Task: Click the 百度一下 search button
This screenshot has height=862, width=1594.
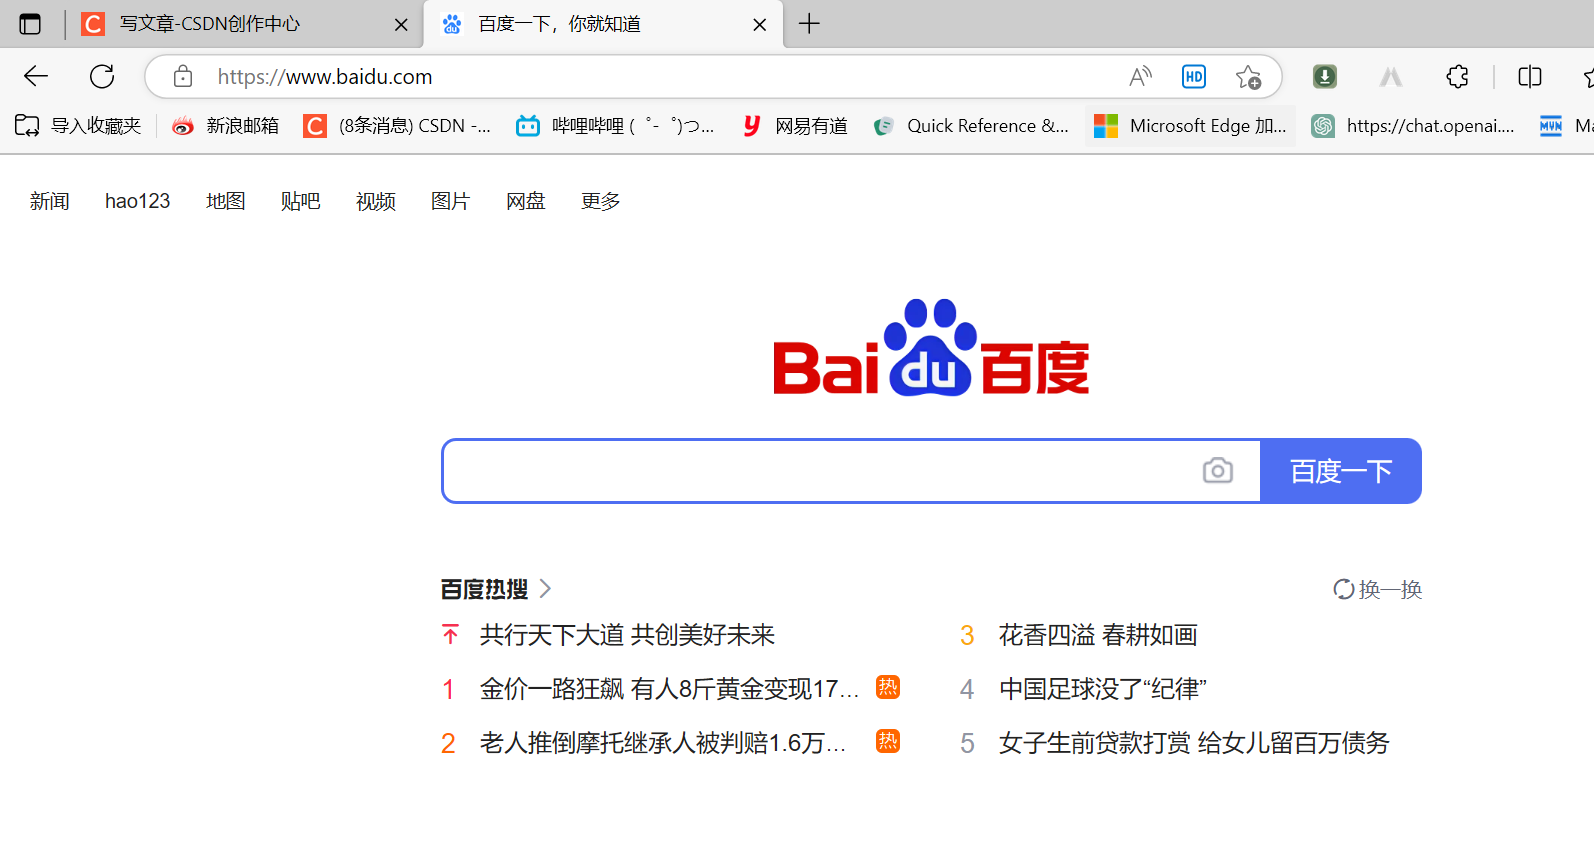Action: 1341,471
